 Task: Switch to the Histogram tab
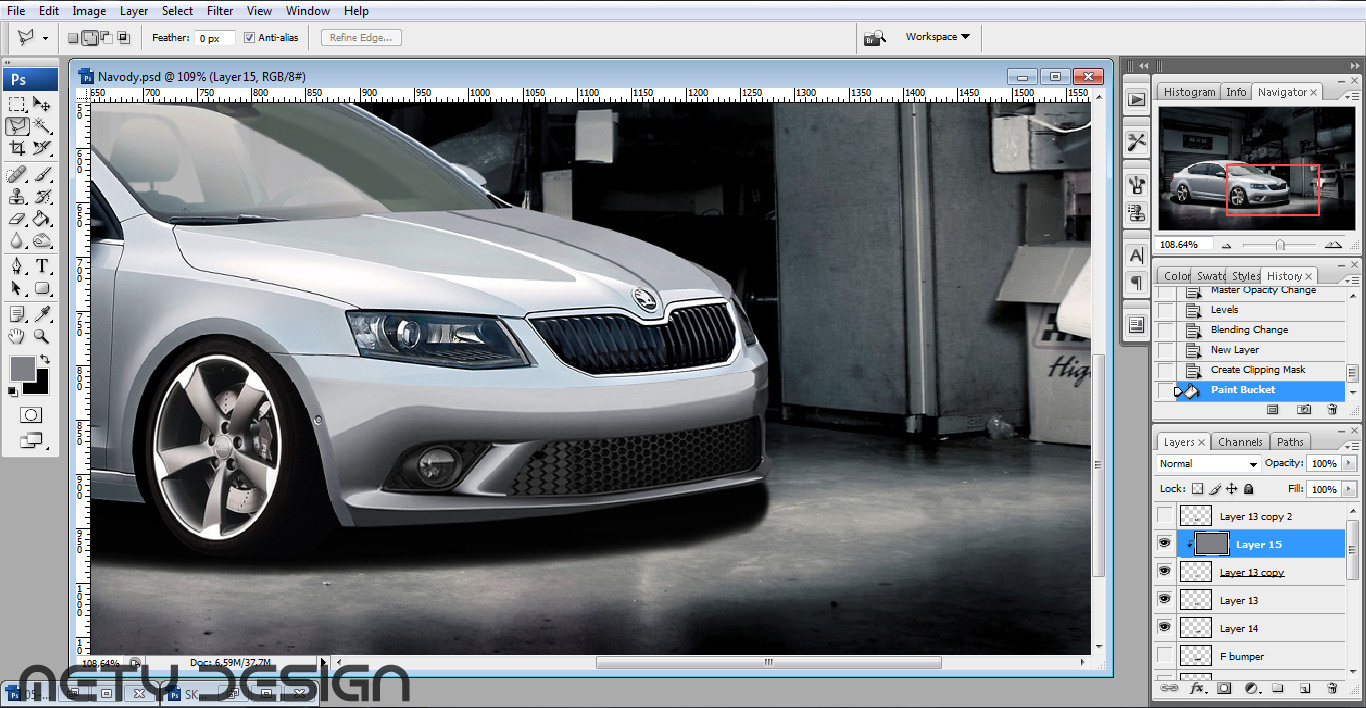tap(1189, 92)
